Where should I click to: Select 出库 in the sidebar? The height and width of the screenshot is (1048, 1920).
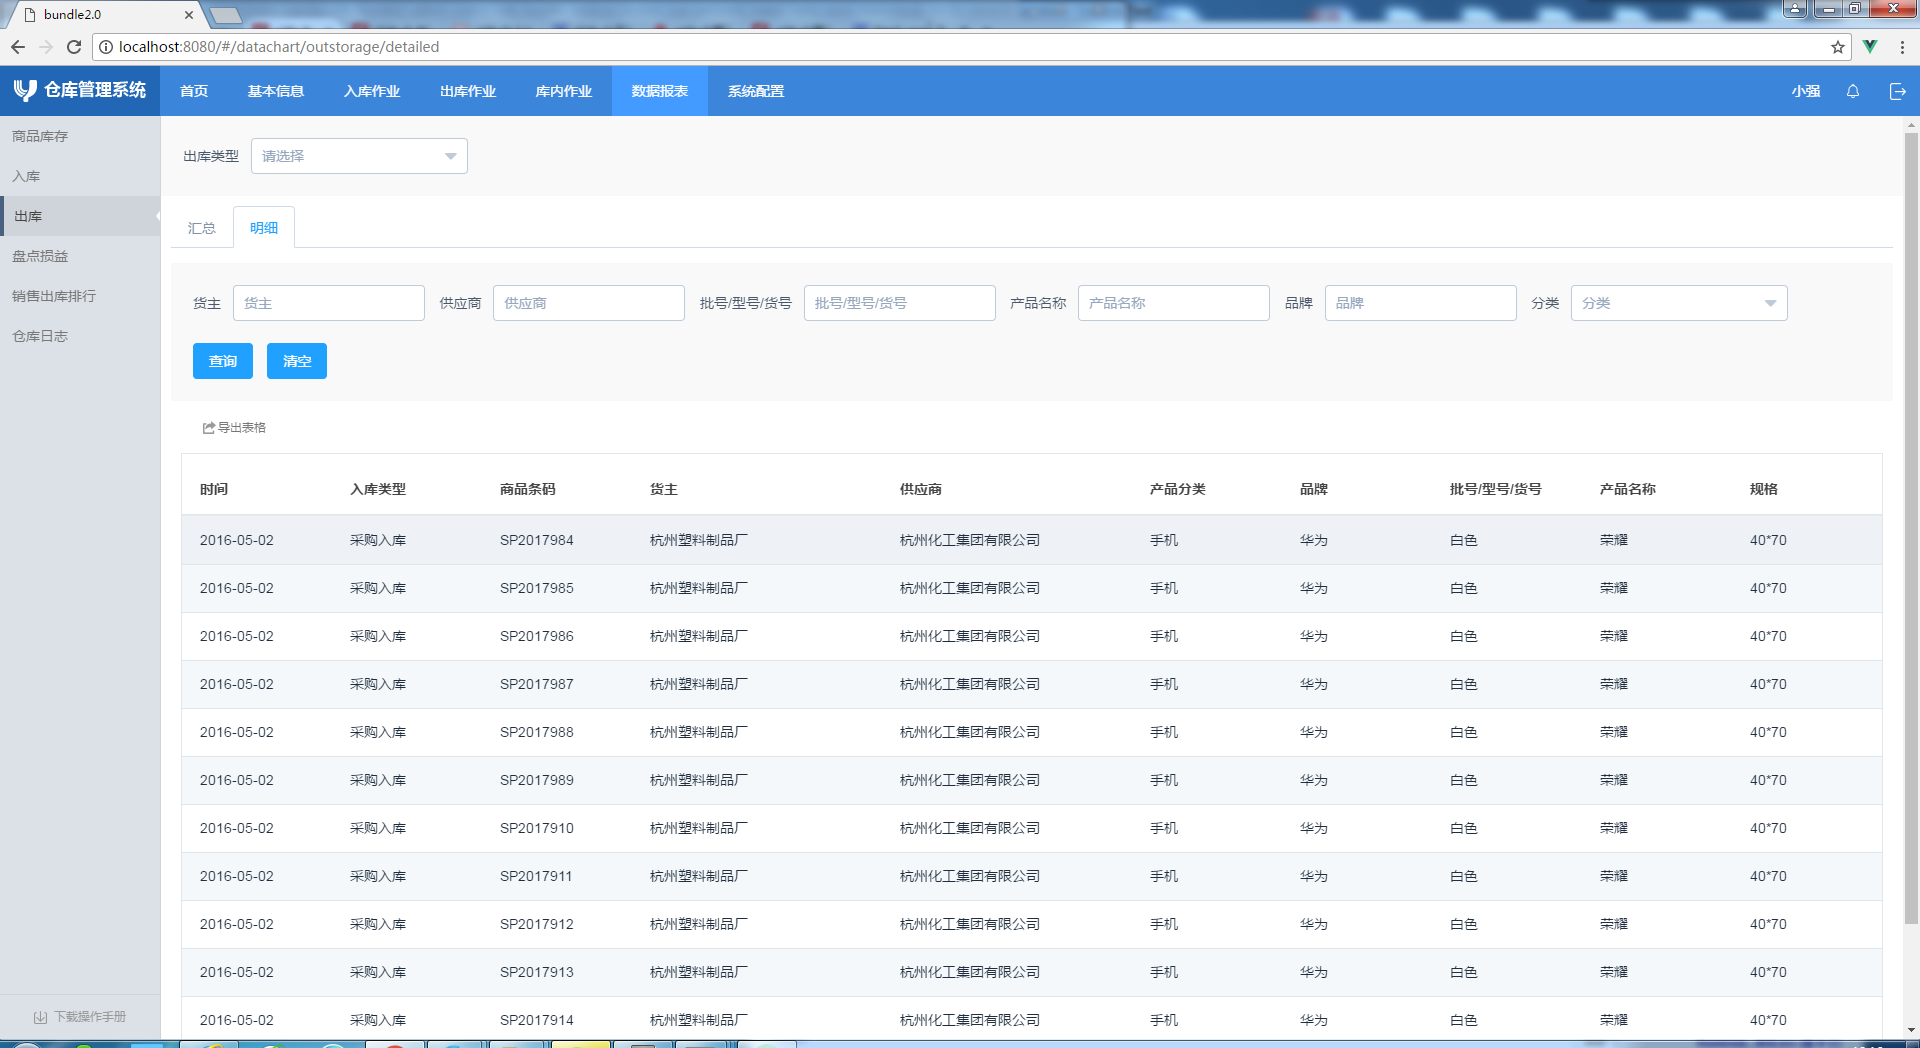(x=80, y=216)
